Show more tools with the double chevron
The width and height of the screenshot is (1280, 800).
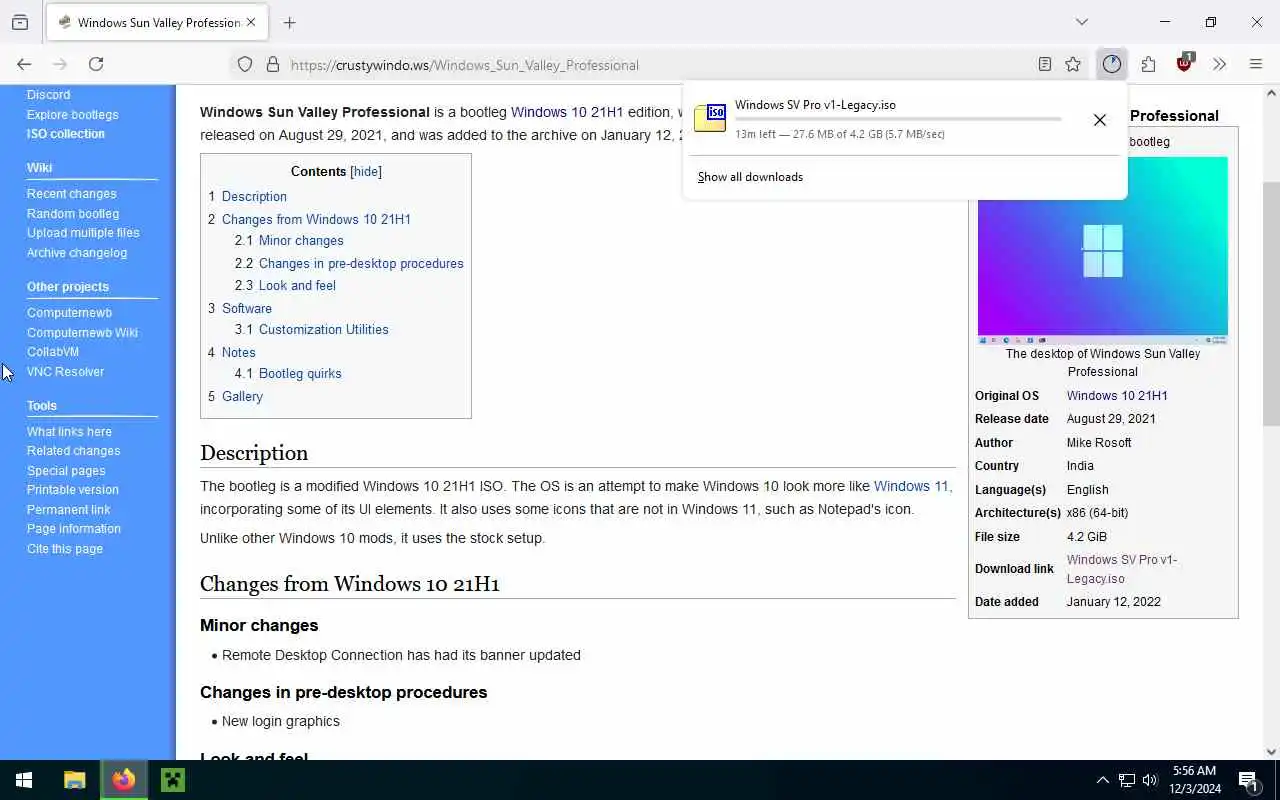[x=1220, y=65]
